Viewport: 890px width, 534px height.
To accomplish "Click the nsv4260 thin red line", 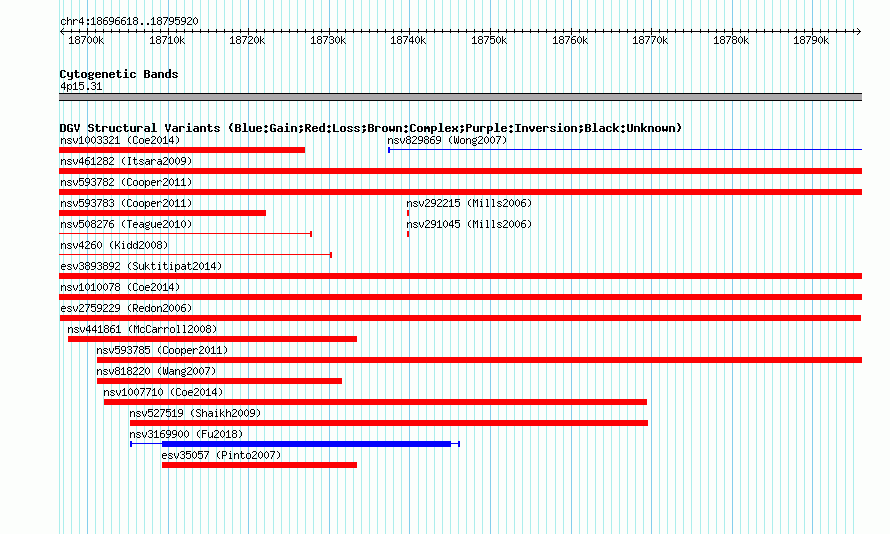I will coord(195,255).
